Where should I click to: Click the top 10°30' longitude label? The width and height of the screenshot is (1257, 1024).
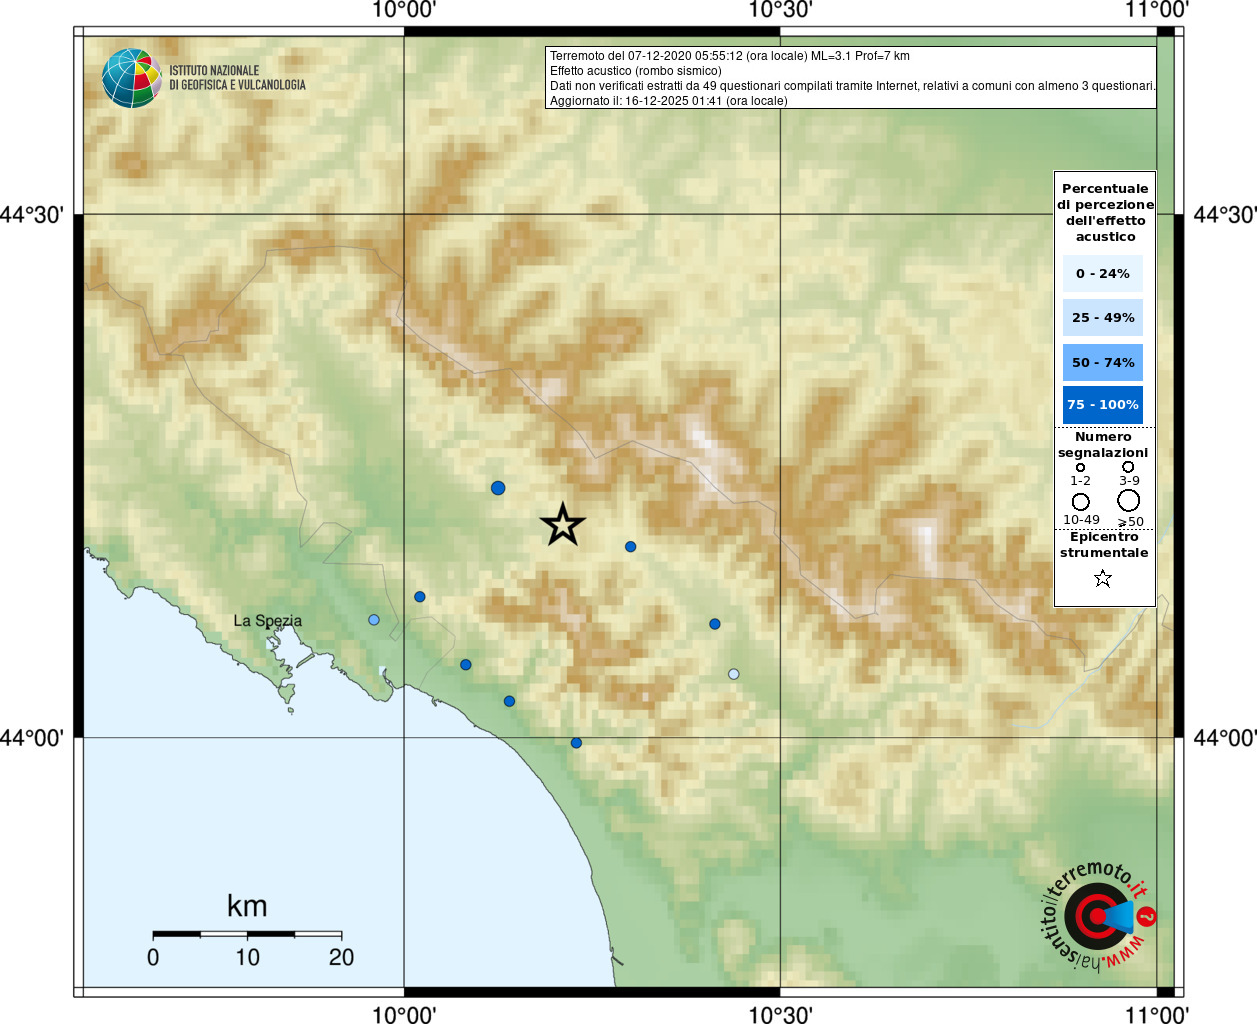pyautogui.click(x=780, y=10)
